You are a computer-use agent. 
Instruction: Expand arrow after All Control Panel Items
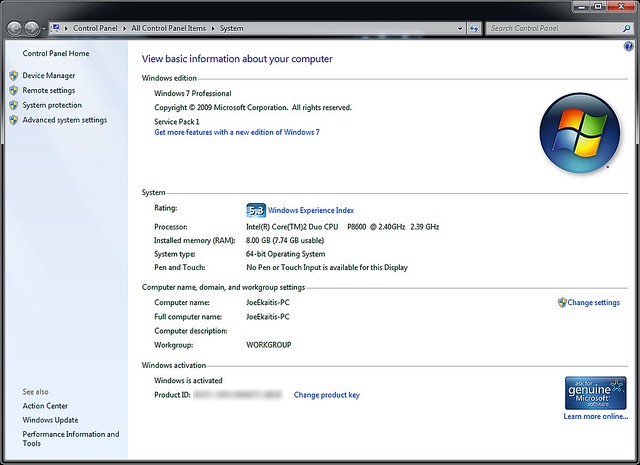213,29
